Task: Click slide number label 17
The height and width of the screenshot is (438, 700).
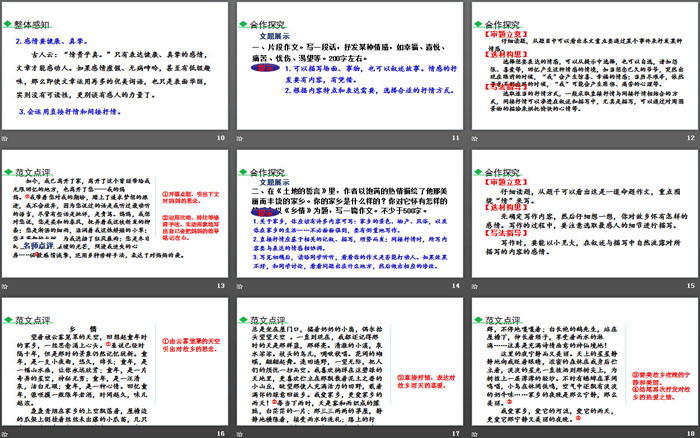Action: coord(456,433)
